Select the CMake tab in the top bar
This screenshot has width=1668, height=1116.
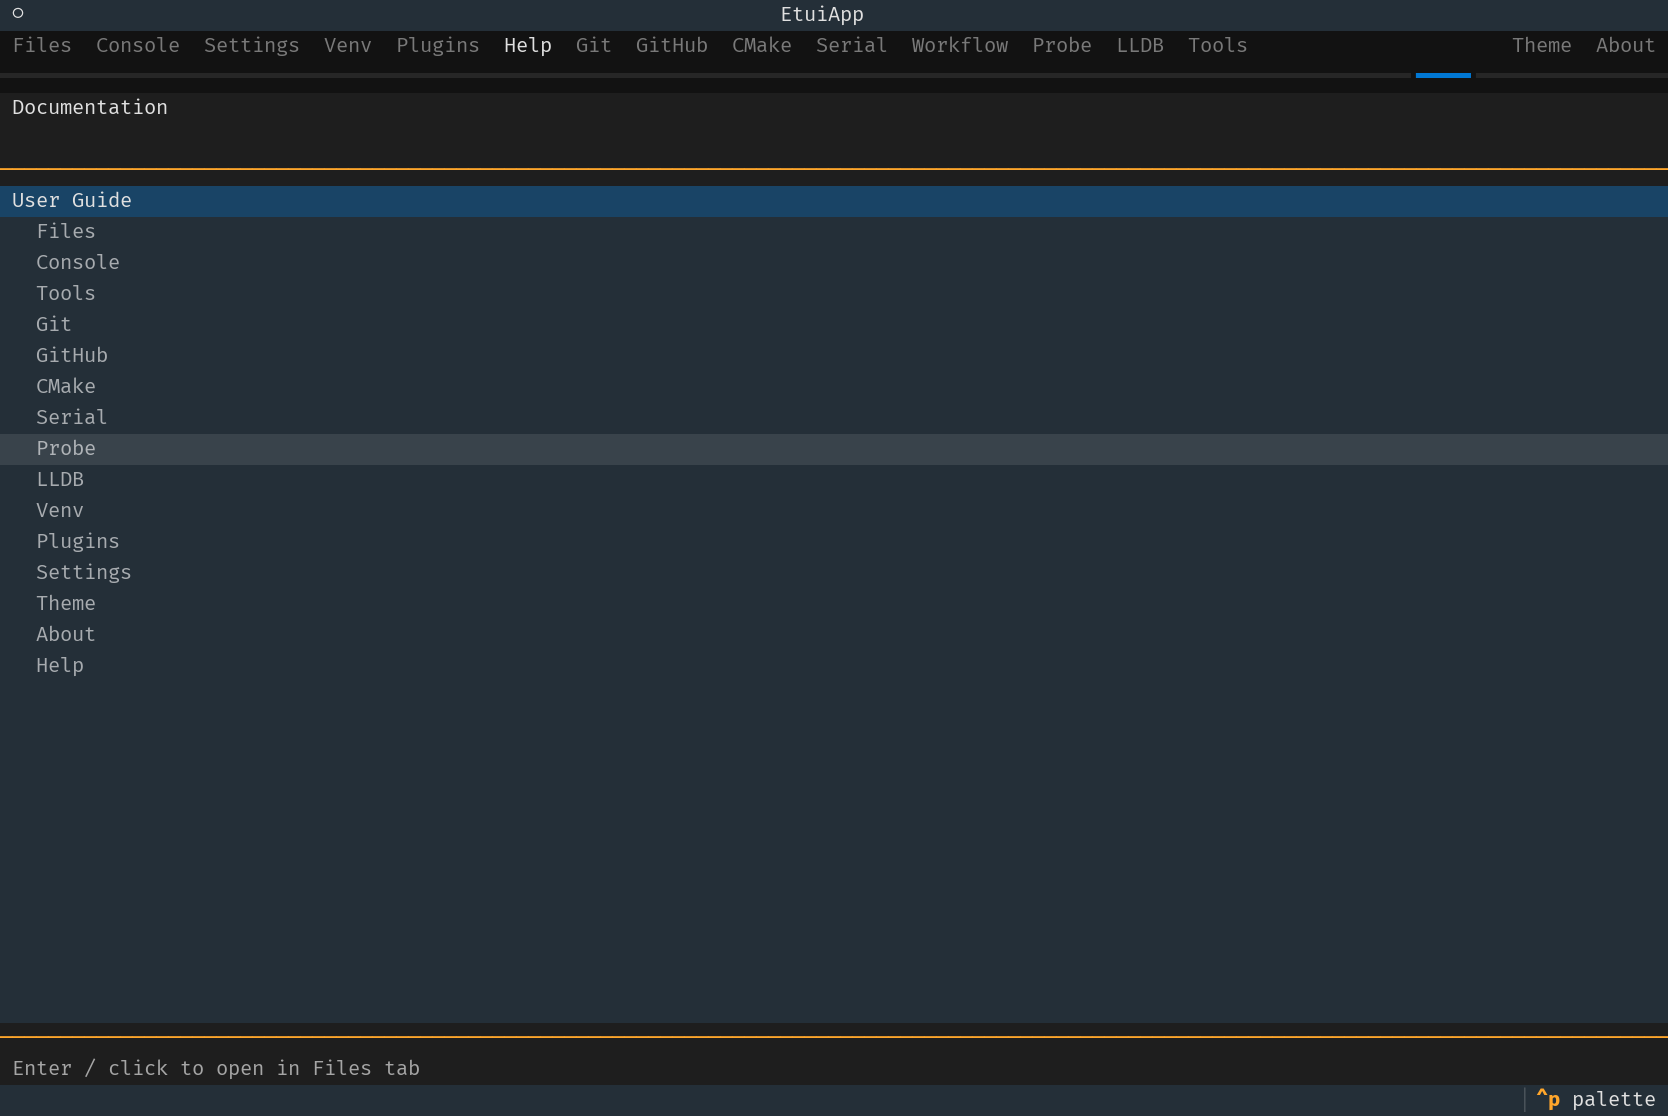pyautogui.click(x=762, y=46)
